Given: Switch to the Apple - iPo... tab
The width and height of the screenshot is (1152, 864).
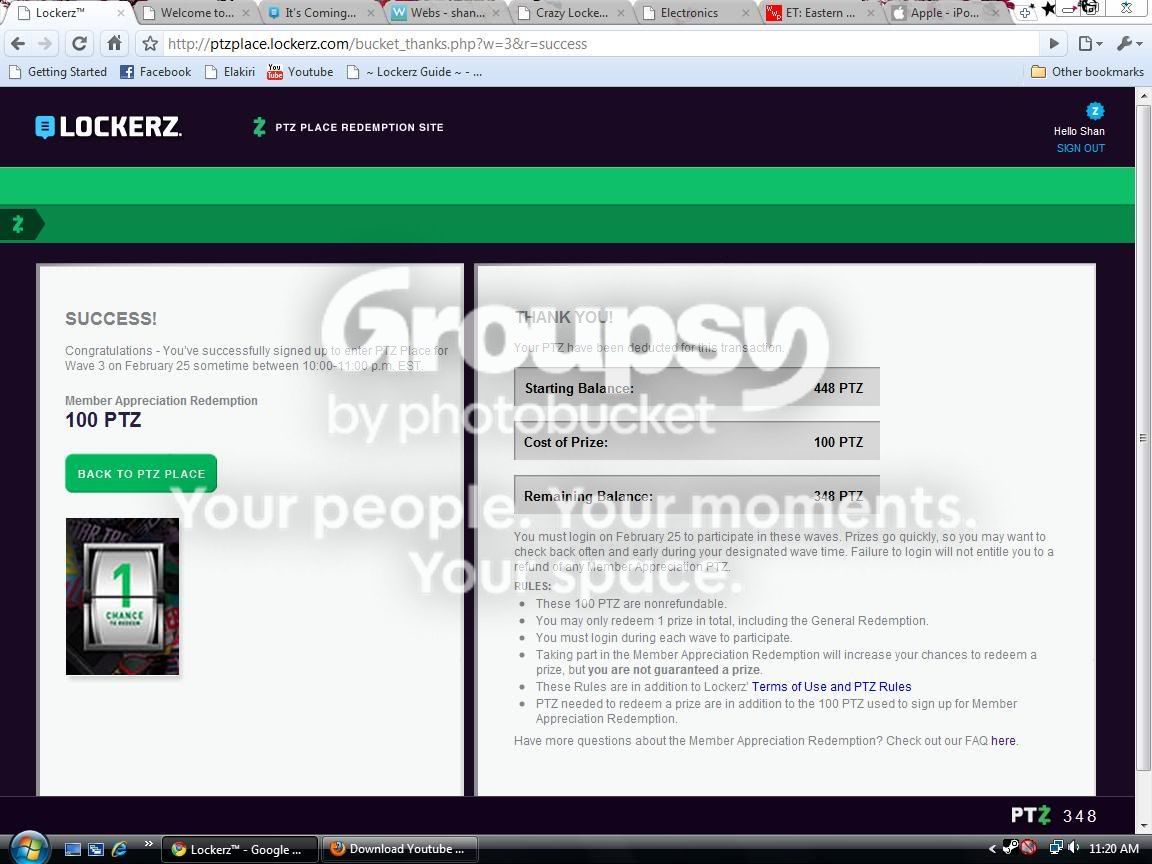Looking at the screenshot, I should [945, 12].
